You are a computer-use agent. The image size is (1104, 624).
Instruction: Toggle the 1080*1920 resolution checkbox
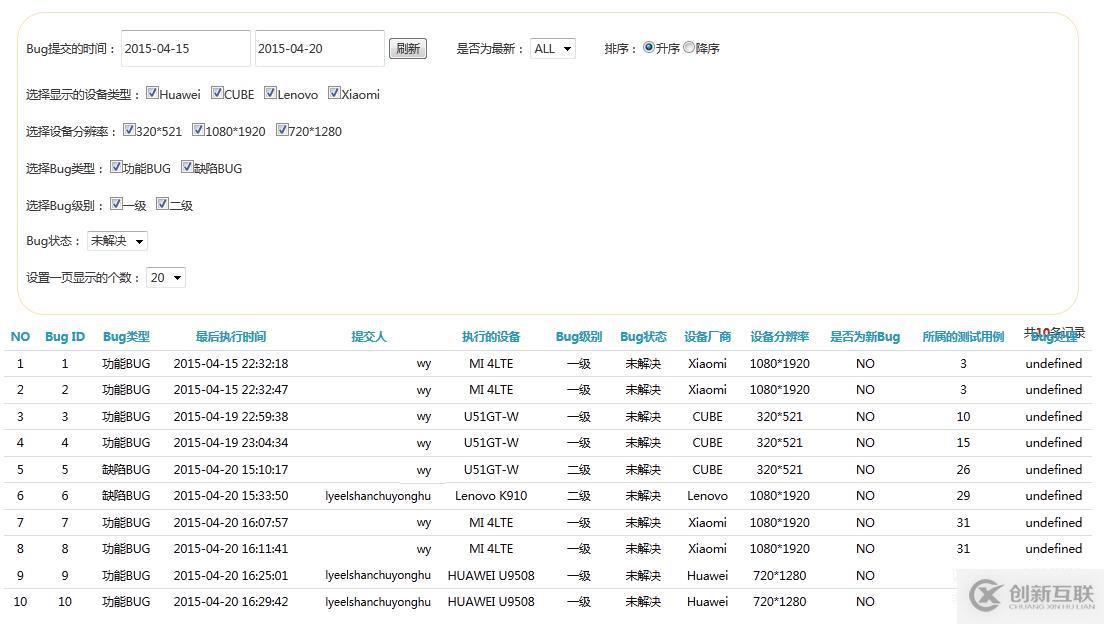[x=198, y=129]
